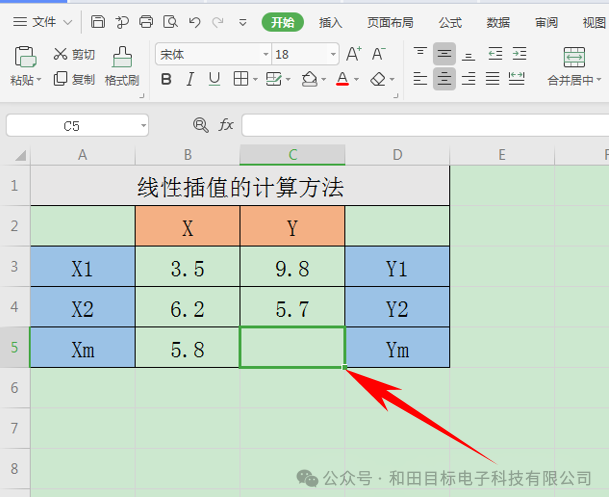Click the select-all corner triangle
The image size is (611, 502).
click(21, 155)
